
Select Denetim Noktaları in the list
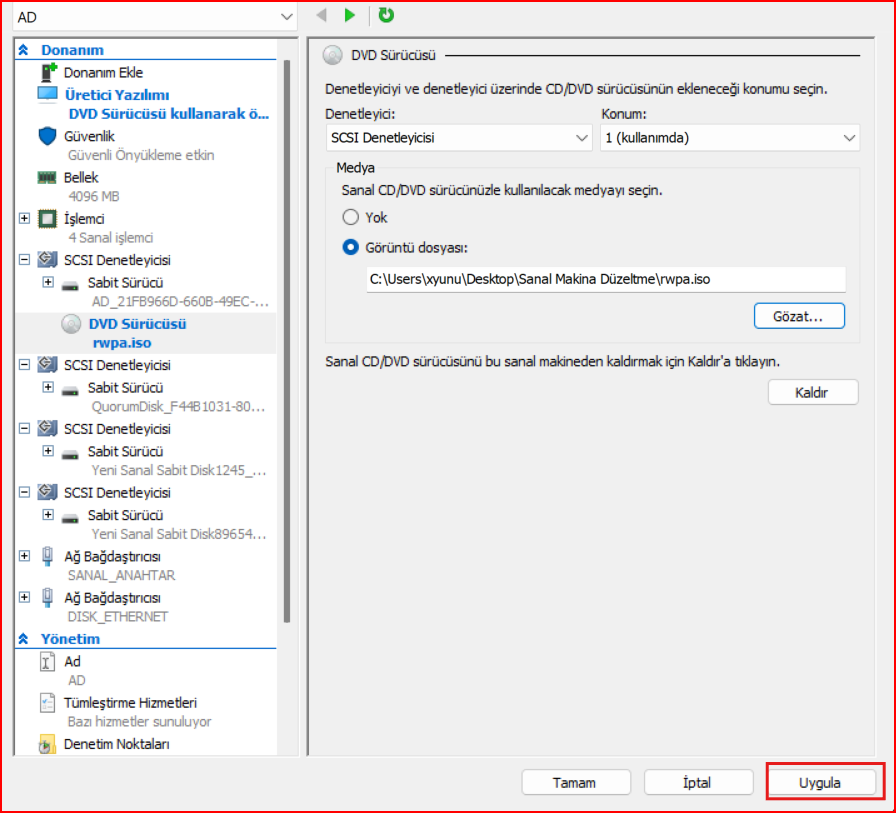[116, 745]
